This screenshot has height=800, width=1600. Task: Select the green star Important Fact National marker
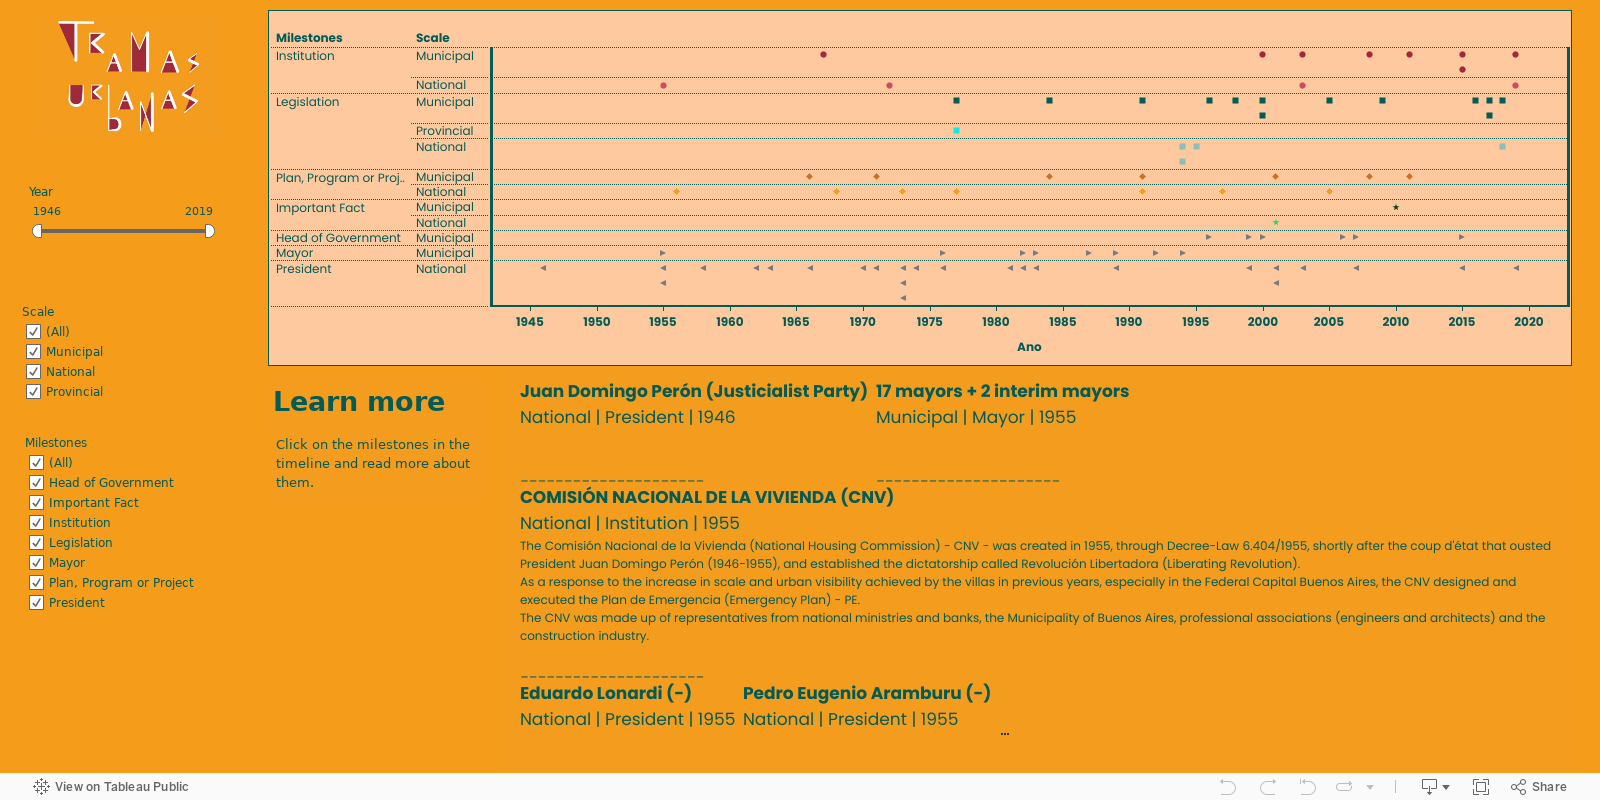pos(1276,222)
